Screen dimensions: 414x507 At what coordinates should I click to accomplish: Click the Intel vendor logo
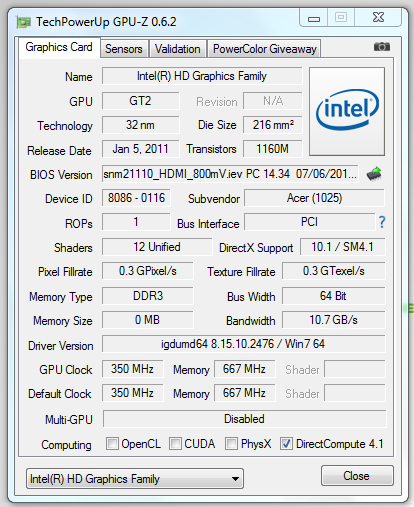(x=347, y=111)
